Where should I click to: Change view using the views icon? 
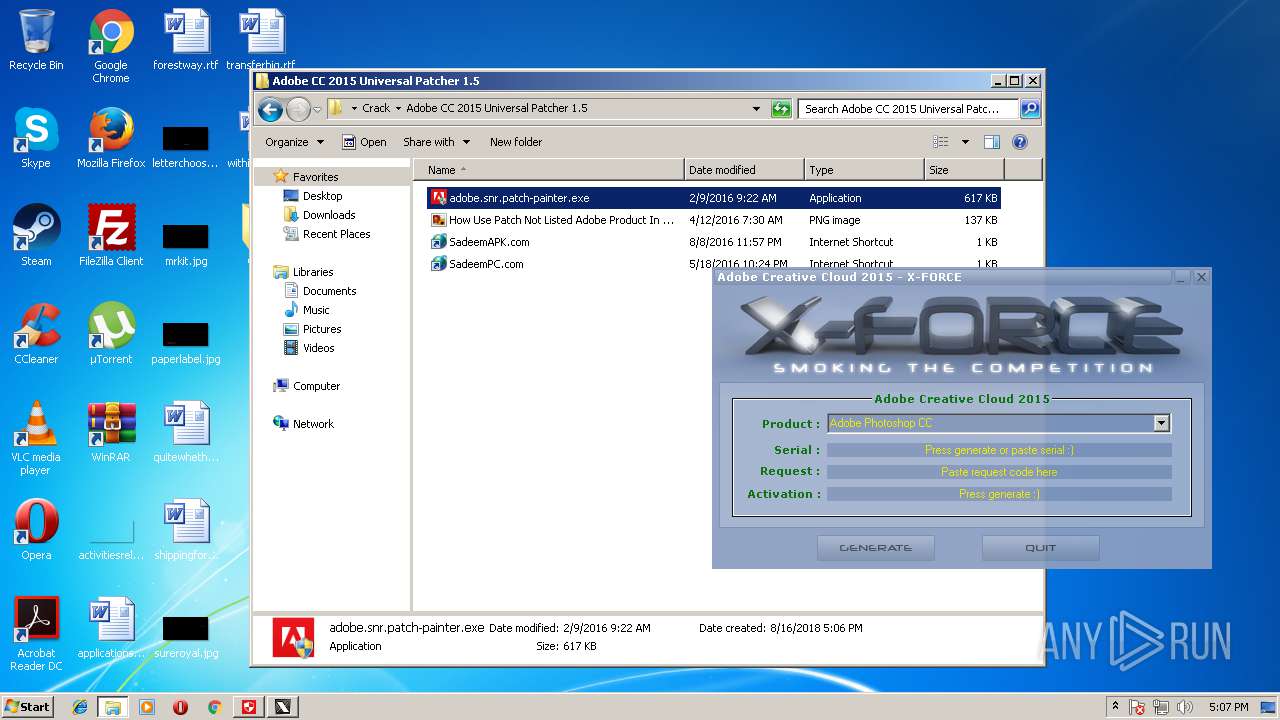tap(941, 142)
